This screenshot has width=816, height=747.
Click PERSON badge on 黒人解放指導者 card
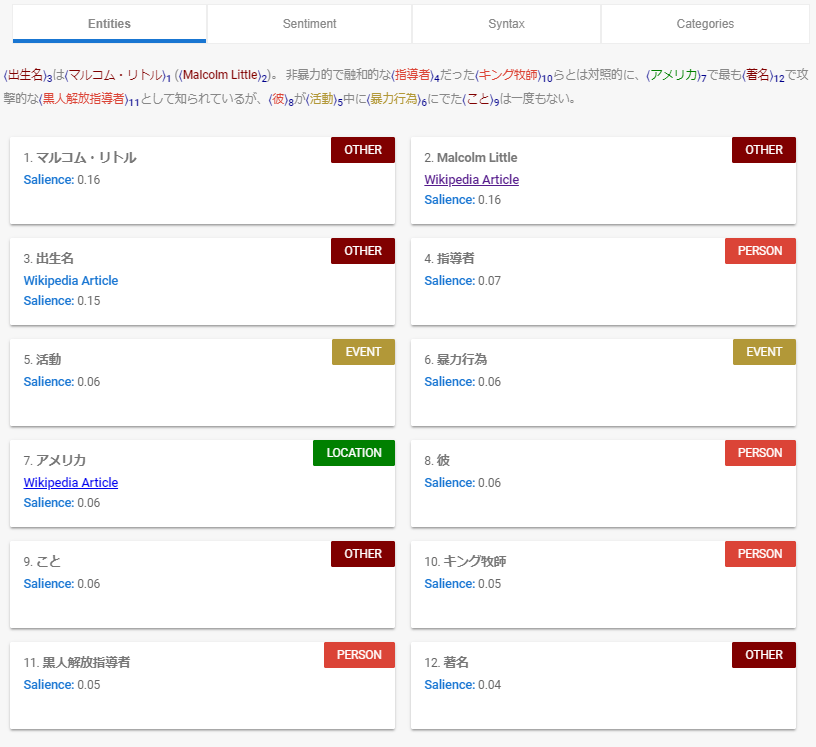point(359,655)
